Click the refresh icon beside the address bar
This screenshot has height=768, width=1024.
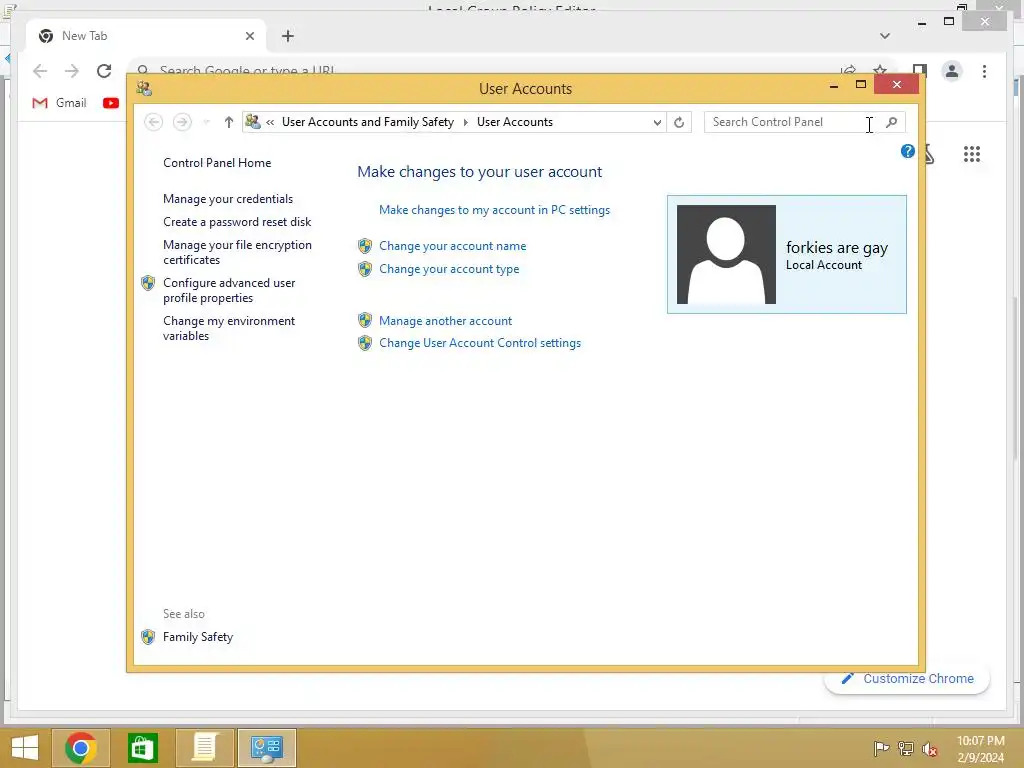pyautogui.click(x=679, y=122)
